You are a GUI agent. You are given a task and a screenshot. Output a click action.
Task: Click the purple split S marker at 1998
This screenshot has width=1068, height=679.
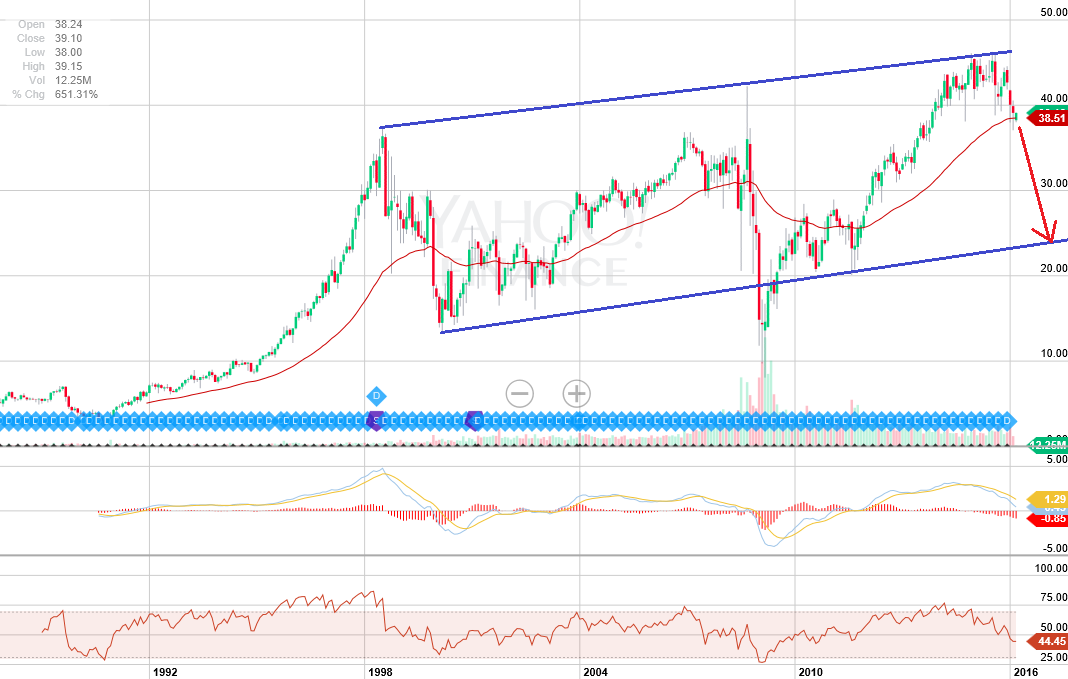click(375, 421)
